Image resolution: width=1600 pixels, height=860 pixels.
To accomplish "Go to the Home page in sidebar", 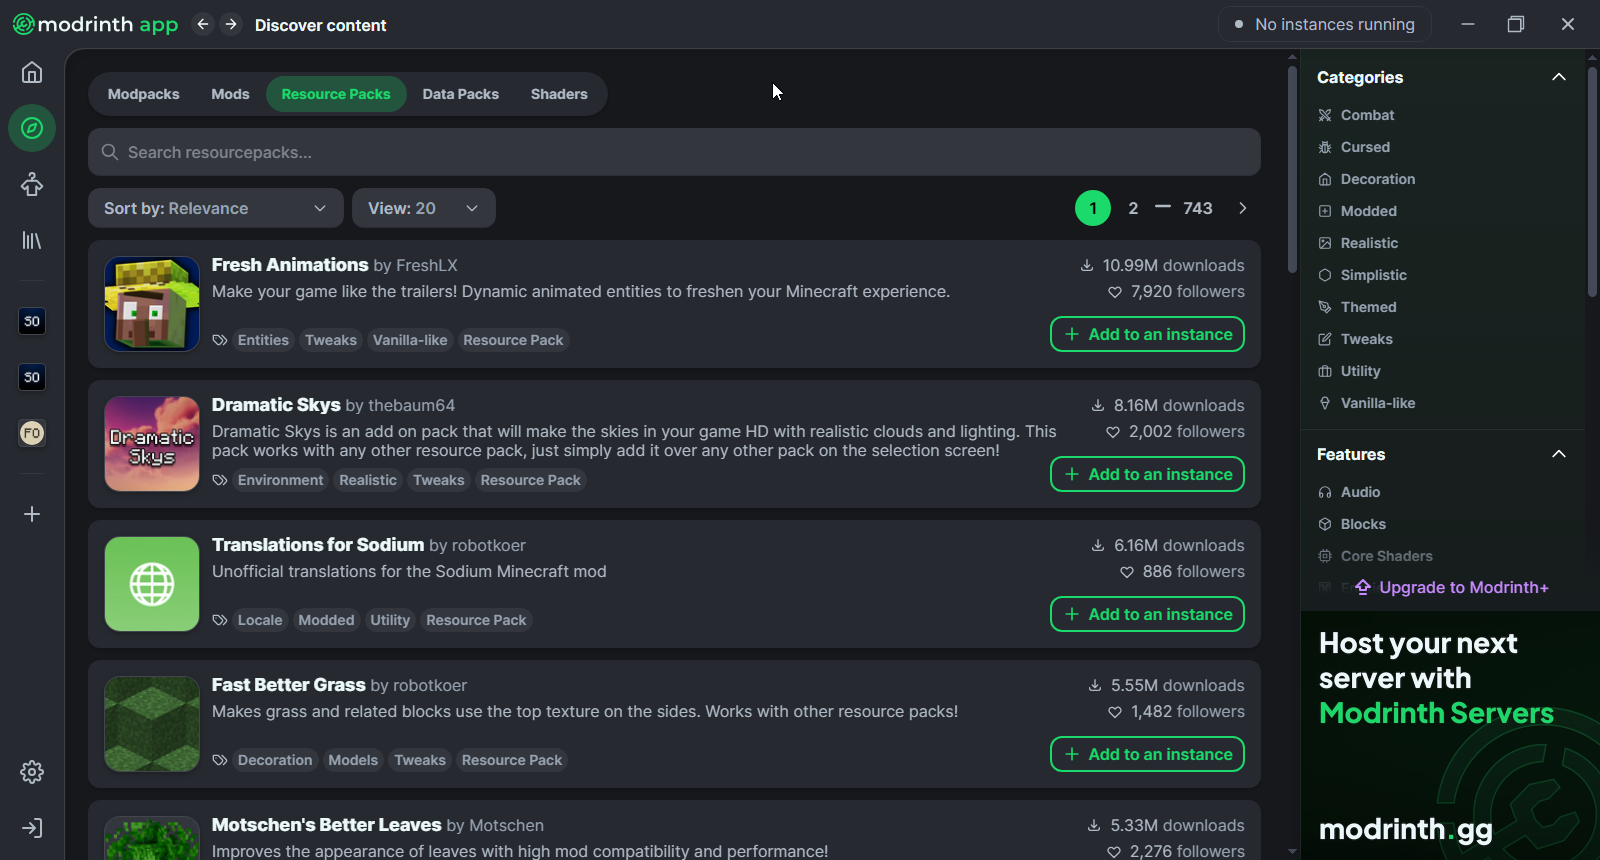I will 32,72.
